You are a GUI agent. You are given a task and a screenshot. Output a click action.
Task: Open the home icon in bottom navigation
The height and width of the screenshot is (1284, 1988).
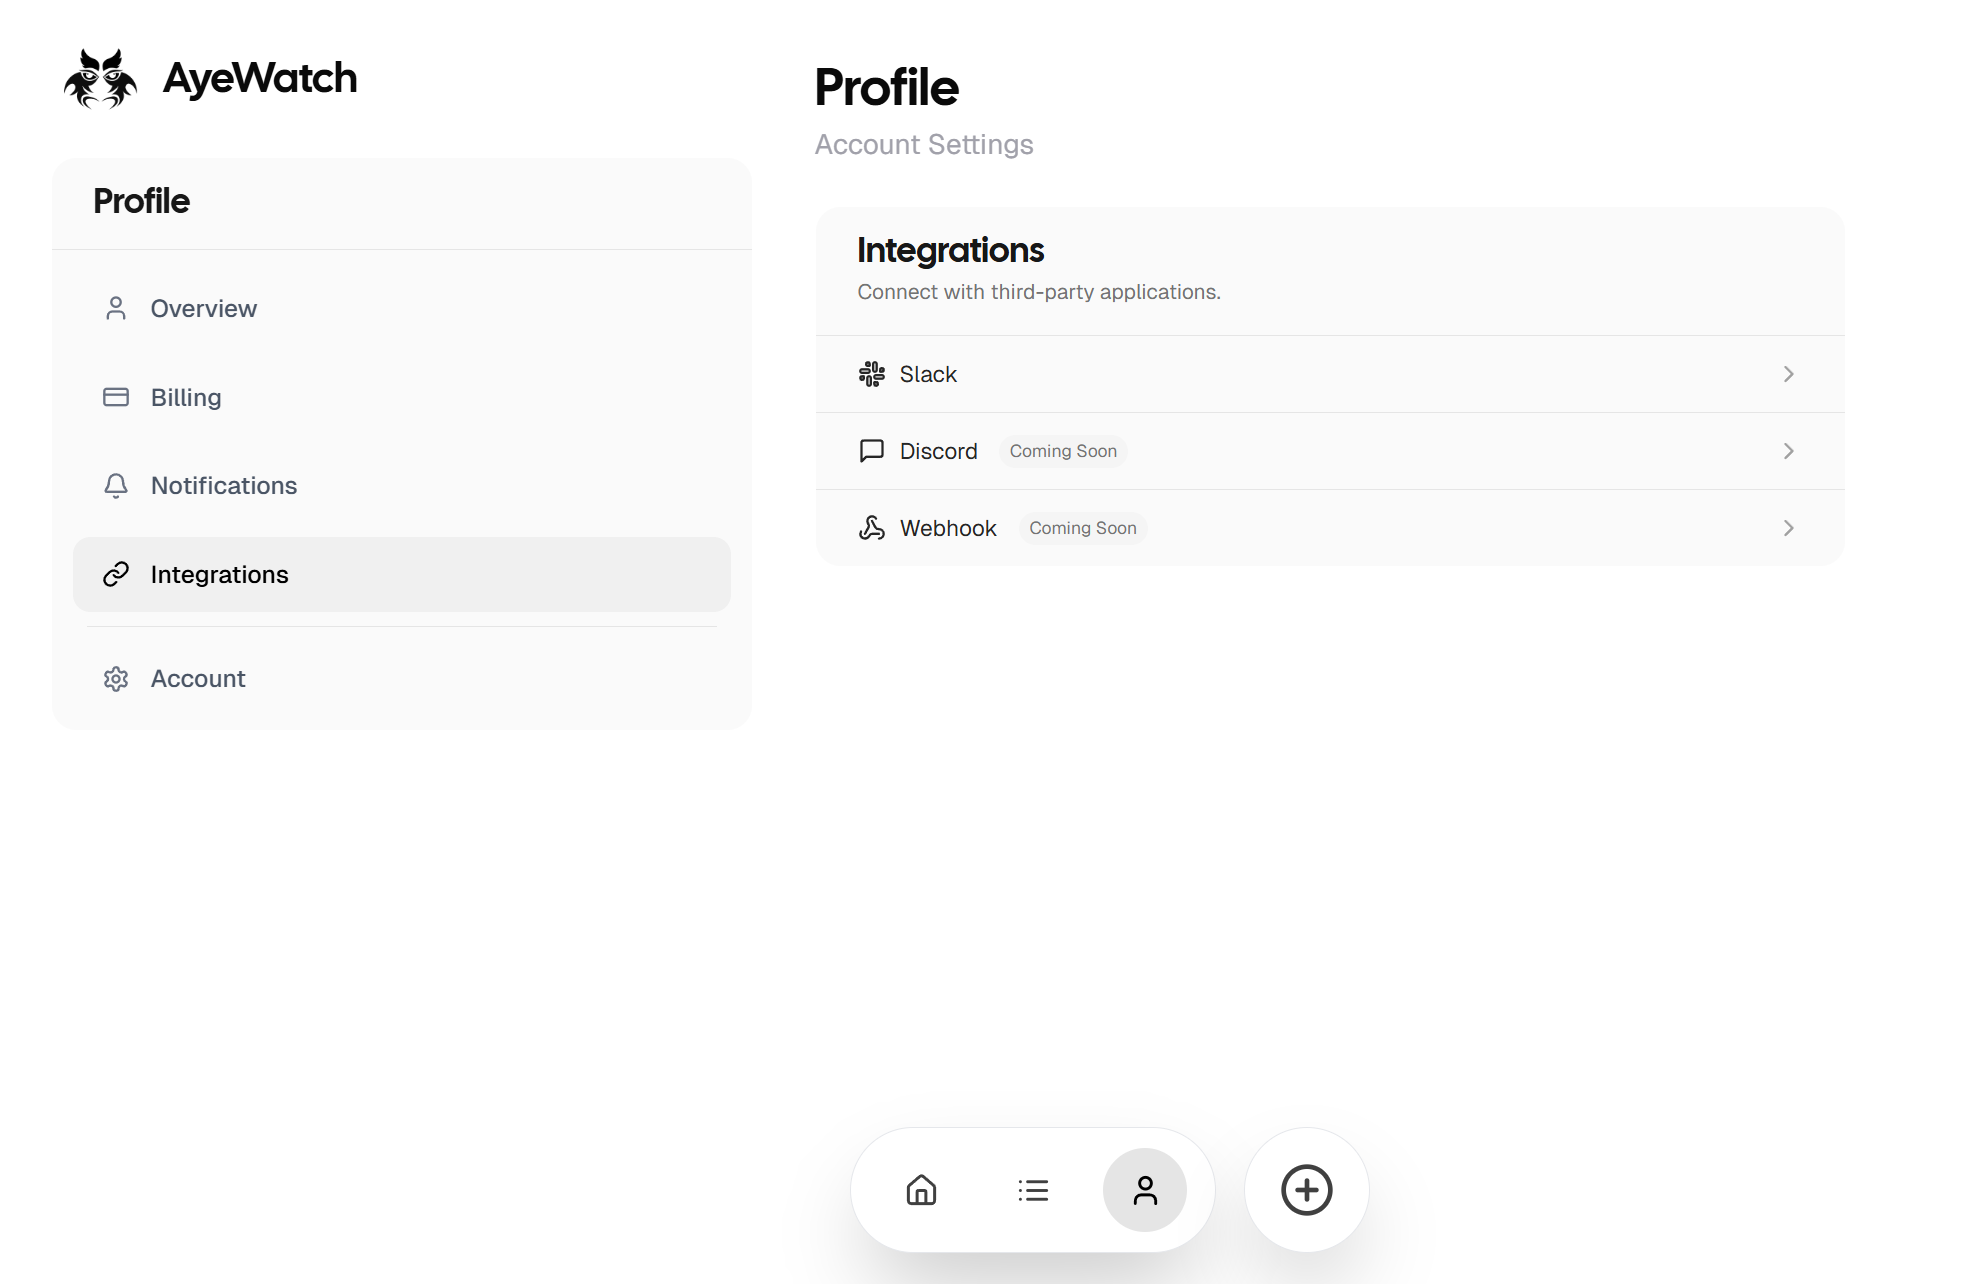921,1190
